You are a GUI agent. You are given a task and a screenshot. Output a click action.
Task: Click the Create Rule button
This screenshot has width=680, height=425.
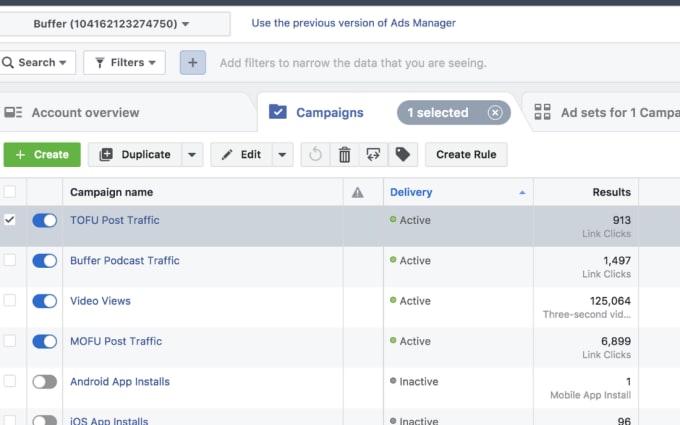point(466,154)
